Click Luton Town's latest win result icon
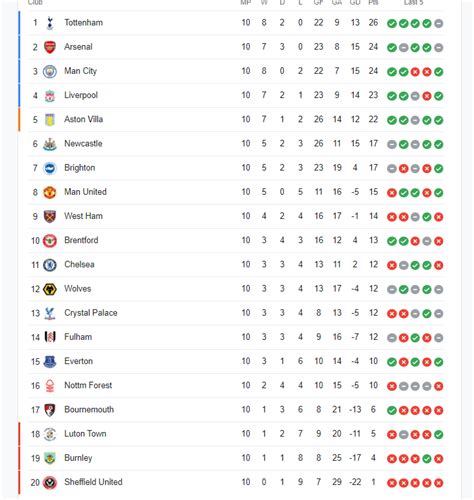This screenshot has width=474, height=500. pos(439,434)
